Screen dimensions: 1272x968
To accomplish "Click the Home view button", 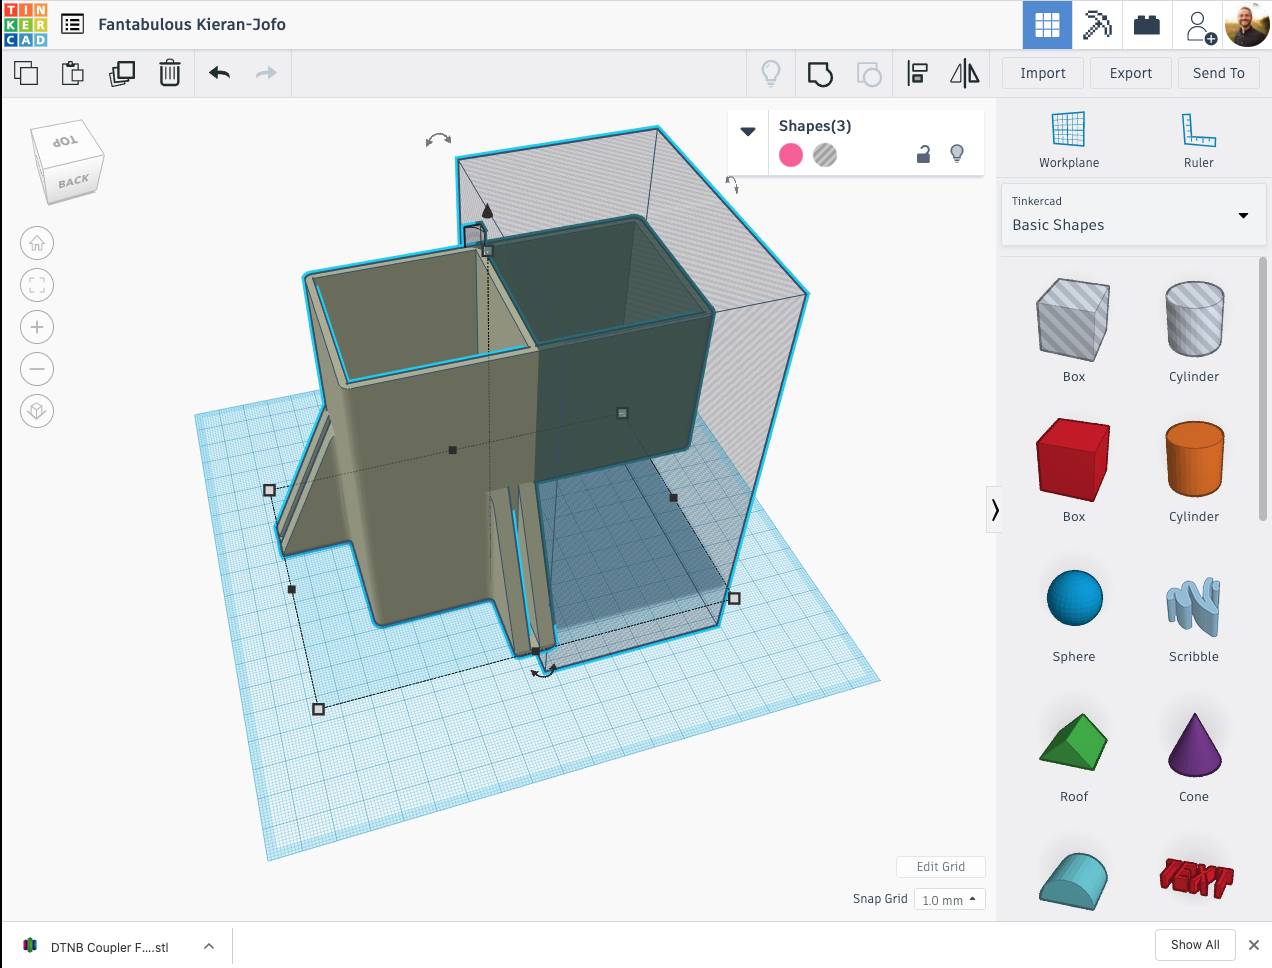I will pos(37,243).
